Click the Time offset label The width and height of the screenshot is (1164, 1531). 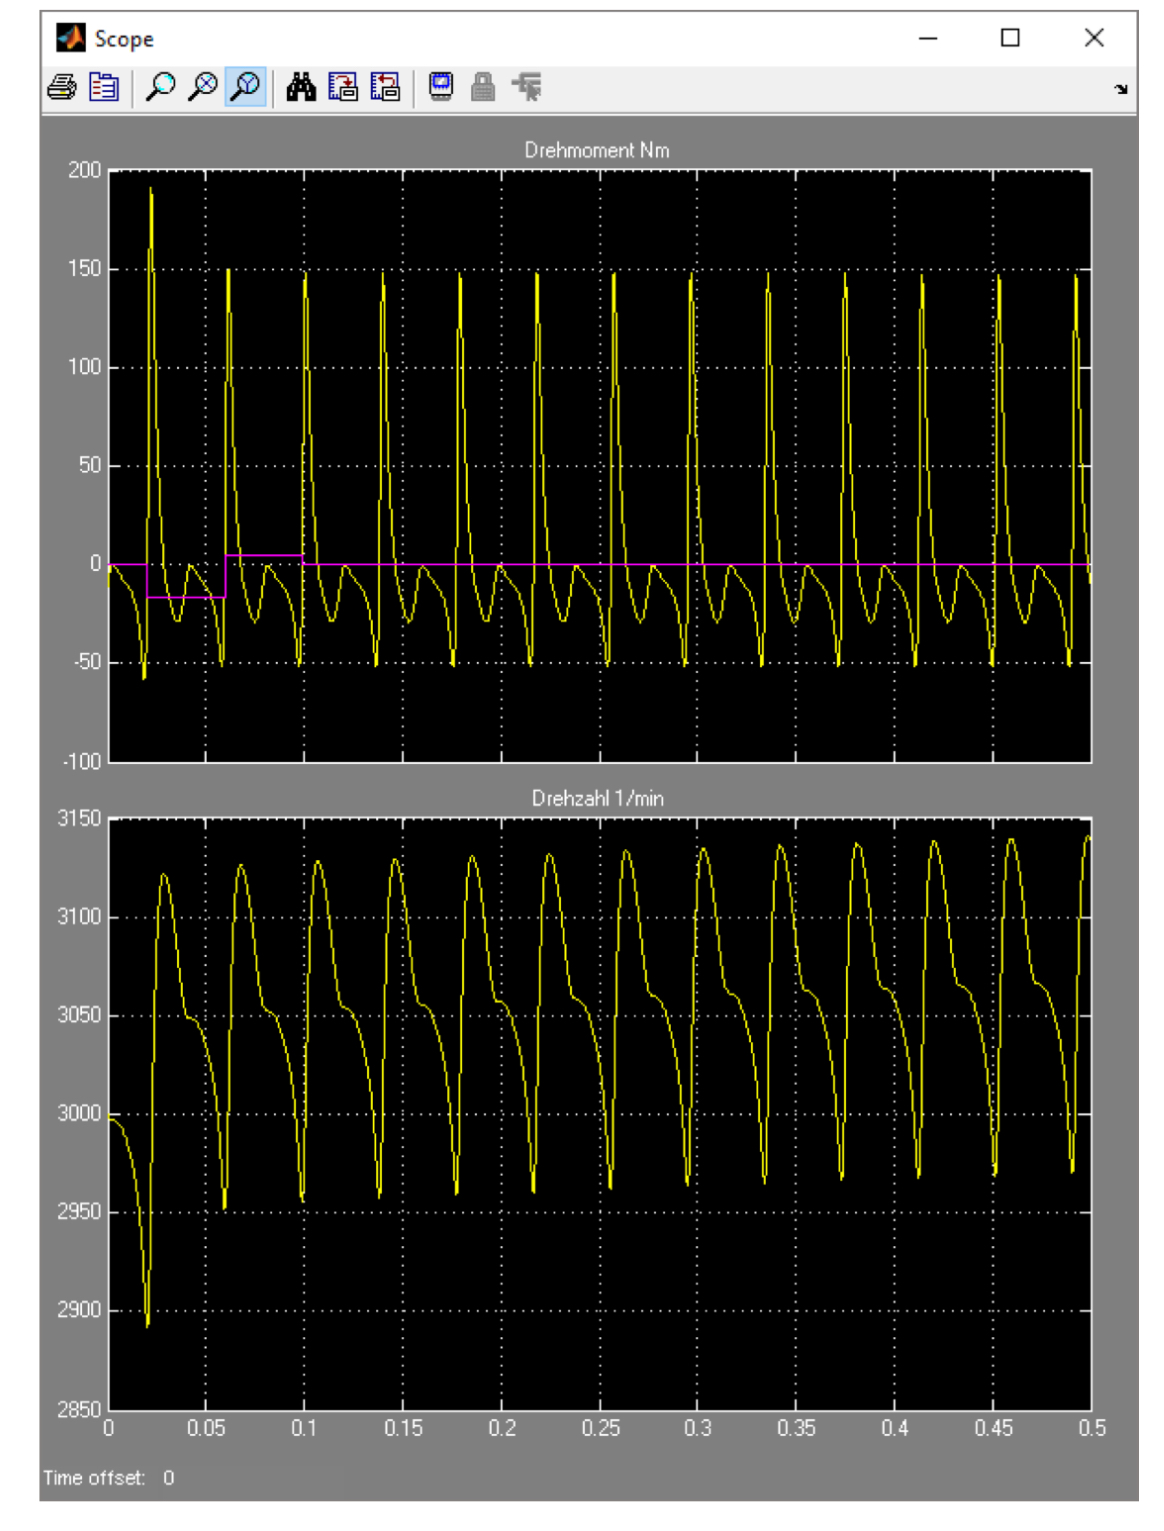click(x=94, y=1477)
